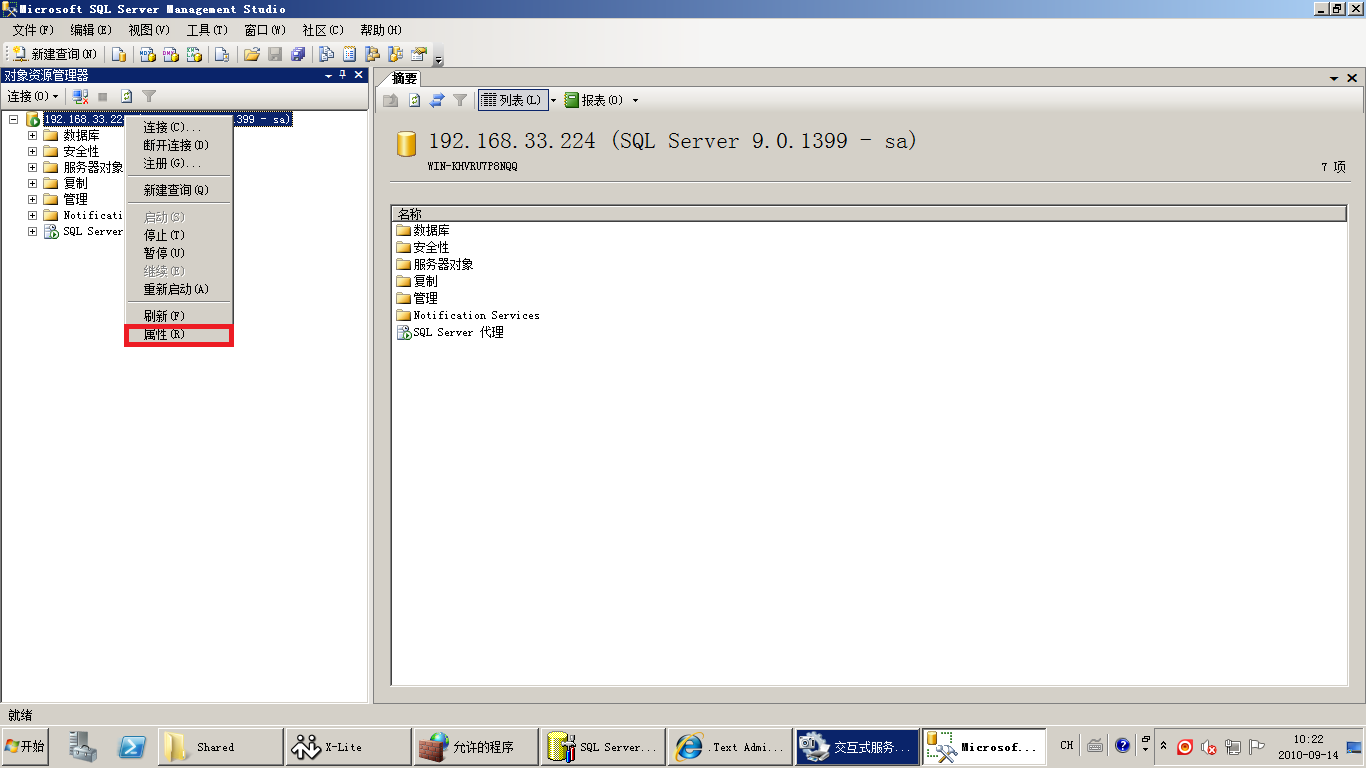Viewport: 1366px width, 768px height.
Task: Start a SQL Server Mobile Query
Action: tap(222, 54)
